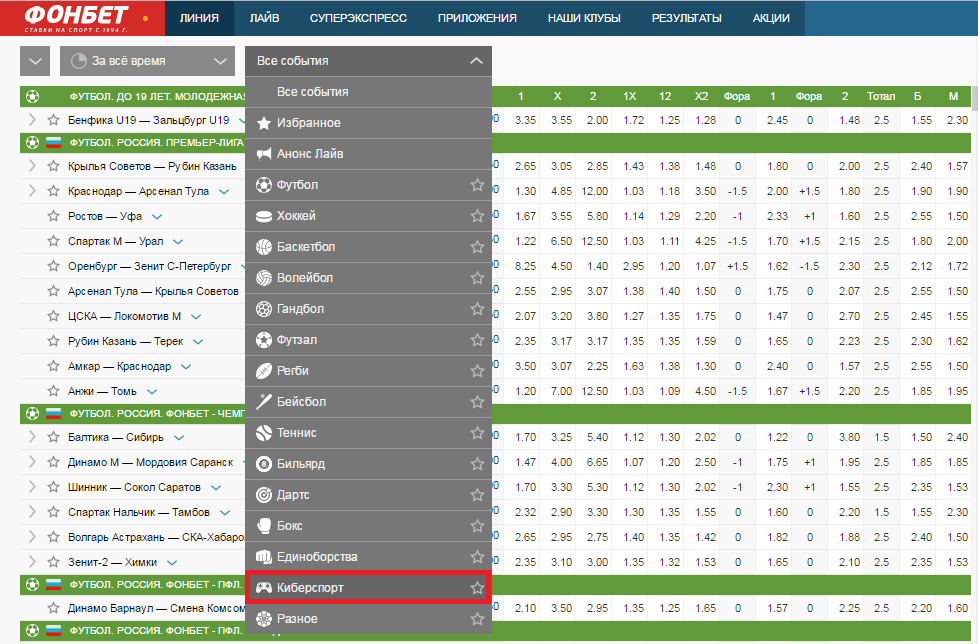The image size is (978, 644).
Task: Select Все события in the dropdown list
Action: click(x=368, y=92)
